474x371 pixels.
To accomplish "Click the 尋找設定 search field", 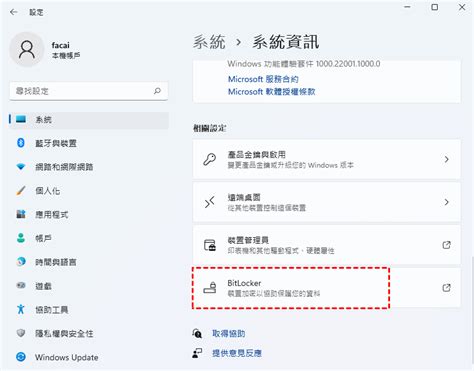I will point(89,91).
